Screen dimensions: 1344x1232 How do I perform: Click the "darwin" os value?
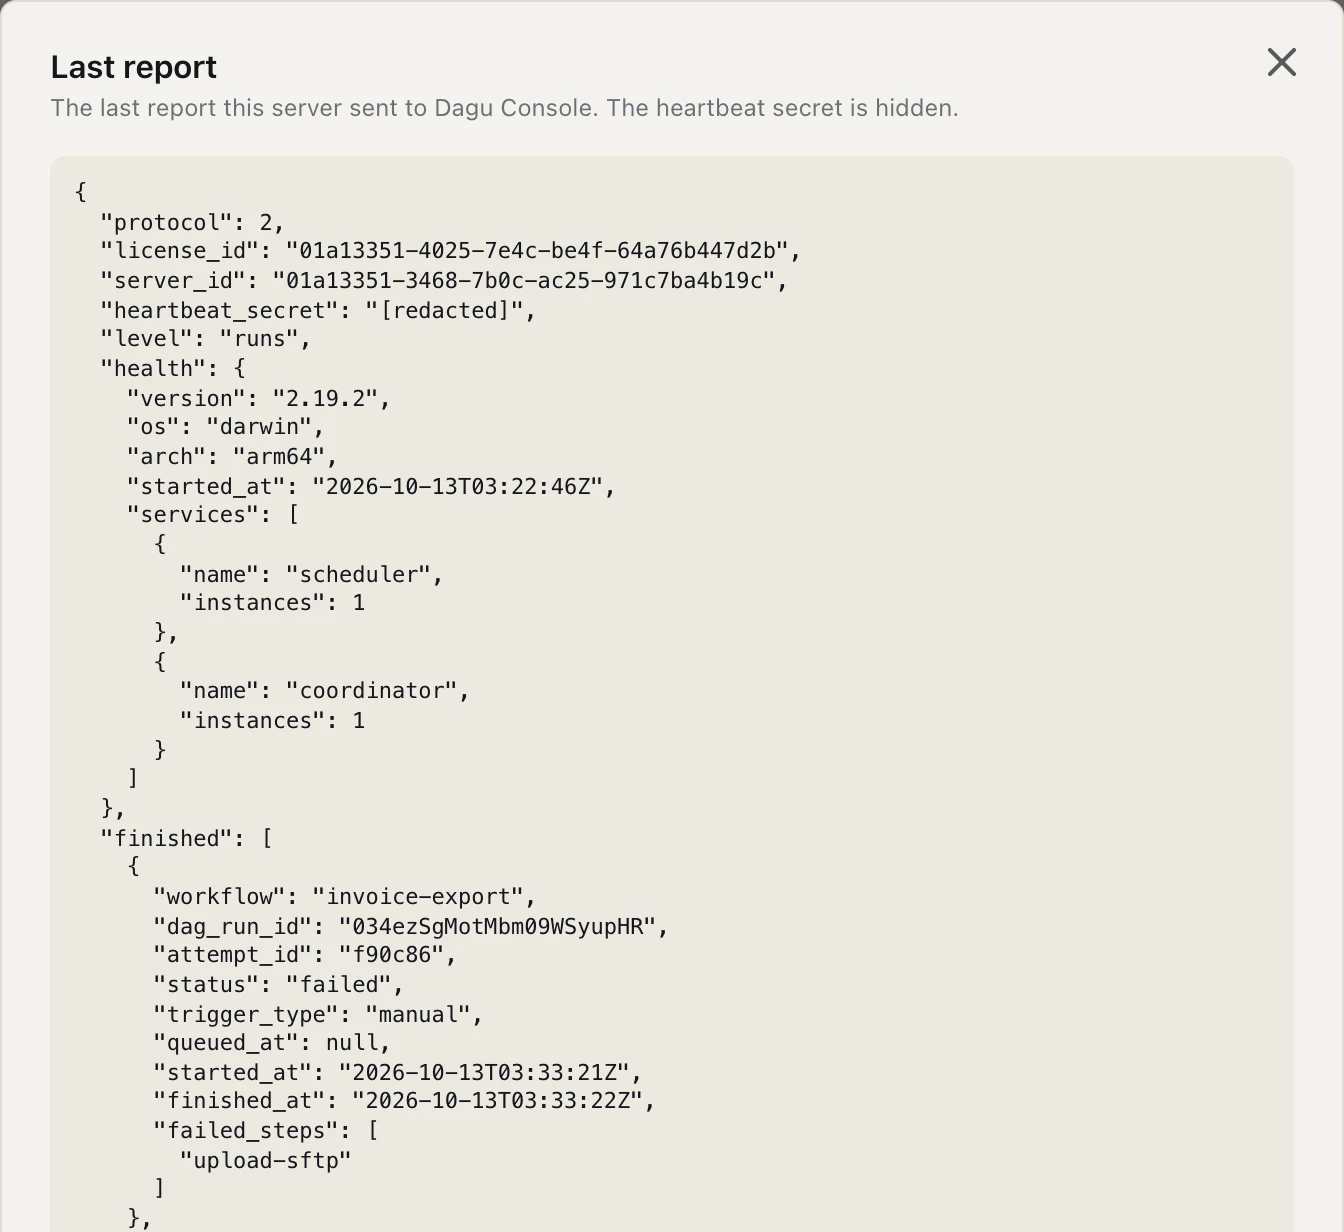coord(259,427)
